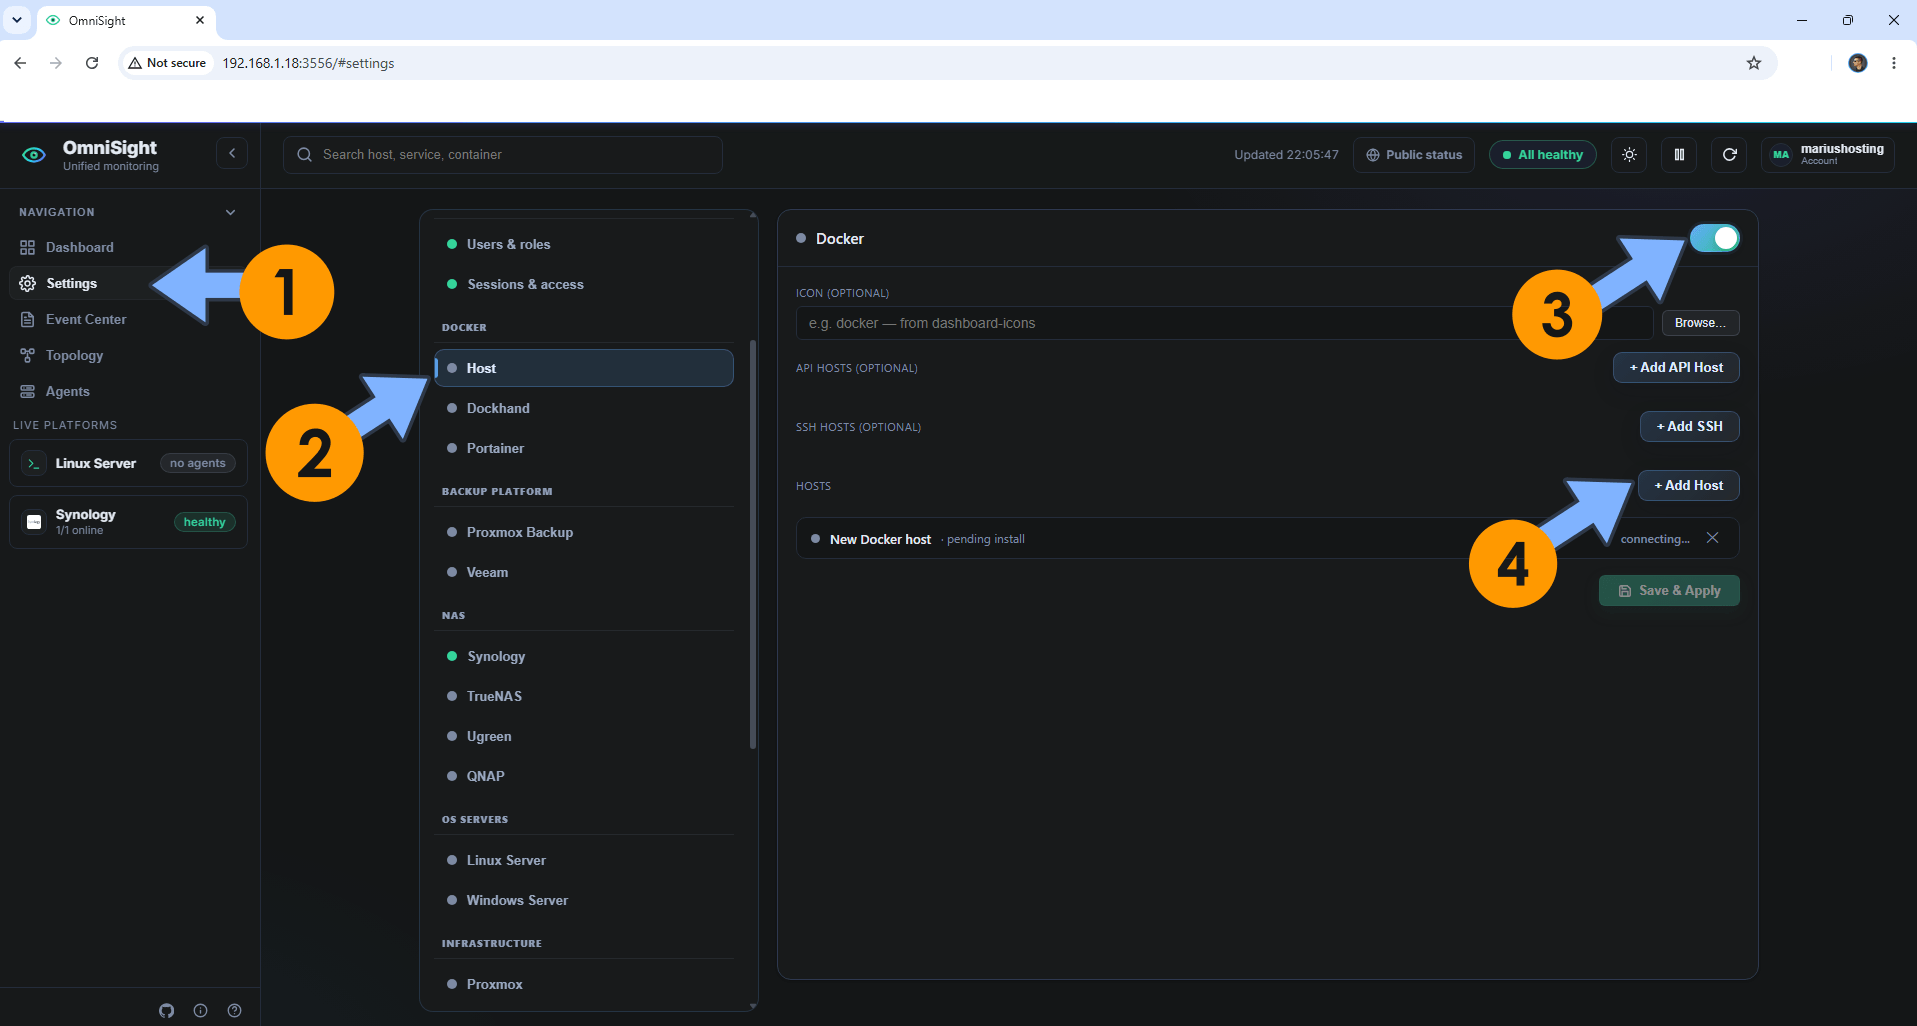Viewport: 1917px width, 1026px height.
Task: Click the 'no agents' badge
Action: click(x=198, y=463)
